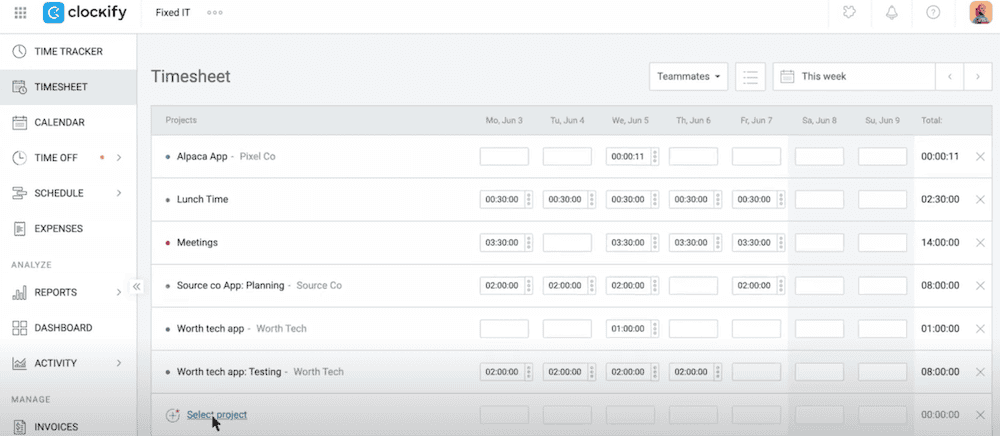This screenshot has height=436, width=1000.
Task: Open the notifications bell
Action: point(892,13)
